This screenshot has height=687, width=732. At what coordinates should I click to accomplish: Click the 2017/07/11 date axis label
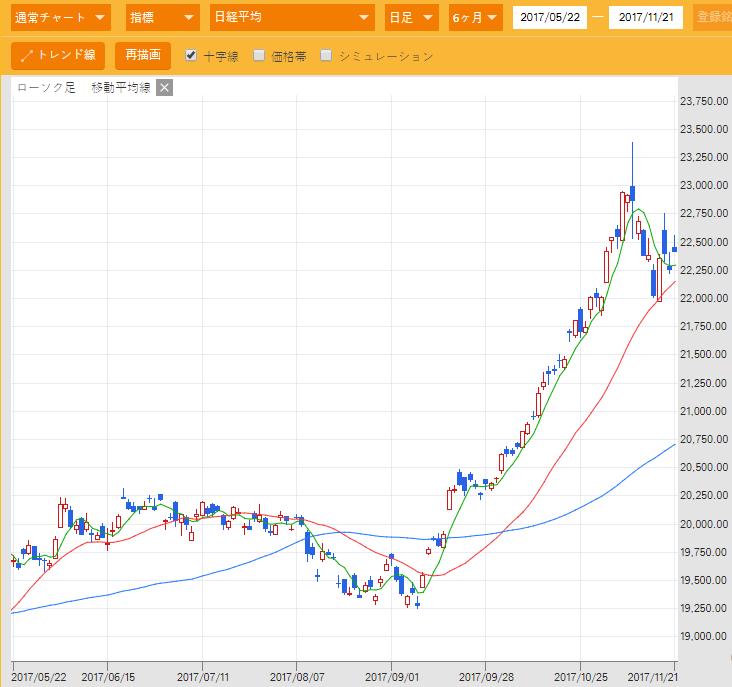click(203, 677)
